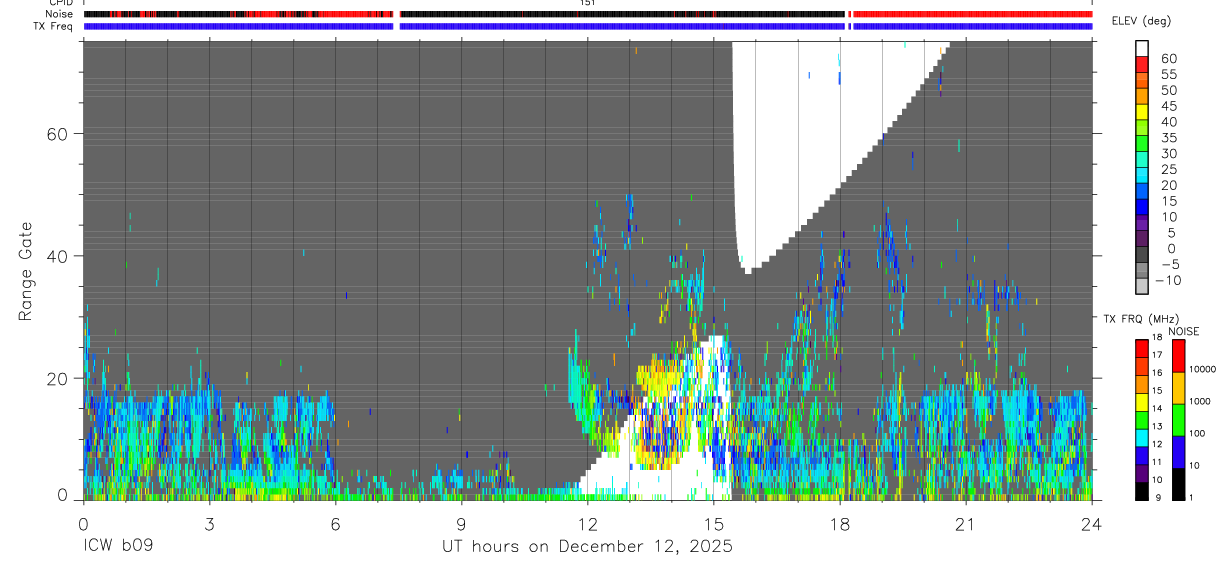The image size is (1228, 567).
Task: Click the red-and-black Noise status bar
Action: pyautogui.click(x=588, y=14)
